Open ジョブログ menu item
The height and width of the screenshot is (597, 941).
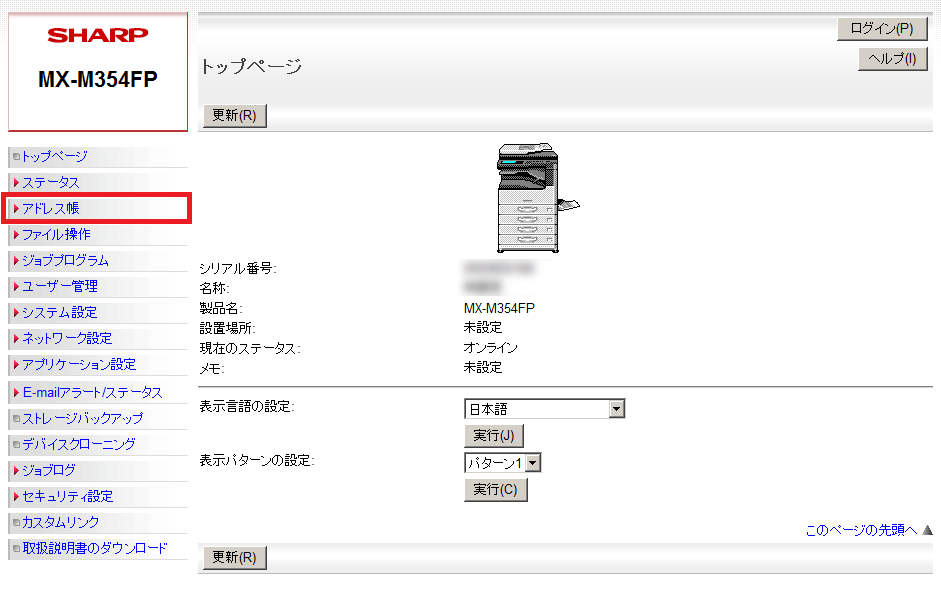point(49,470)
